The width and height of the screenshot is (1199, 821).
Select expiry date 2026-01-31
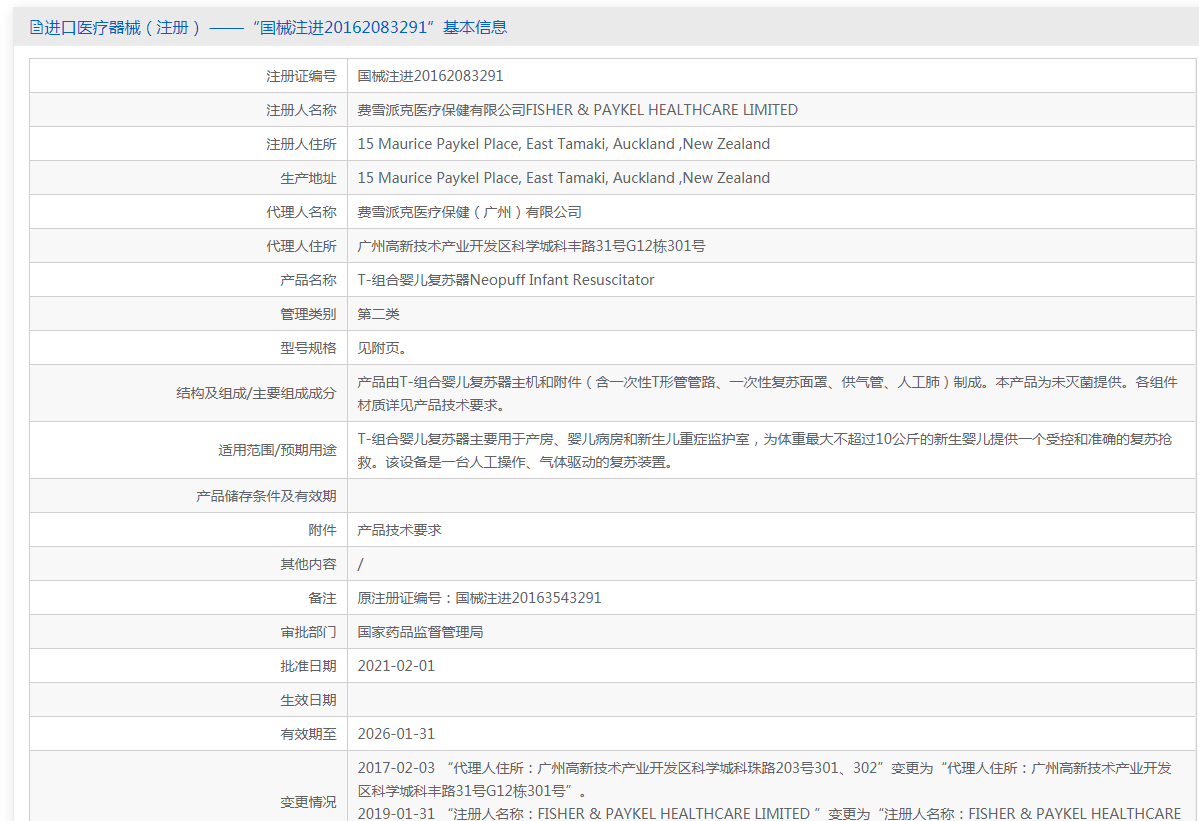[x=396, y=734]
